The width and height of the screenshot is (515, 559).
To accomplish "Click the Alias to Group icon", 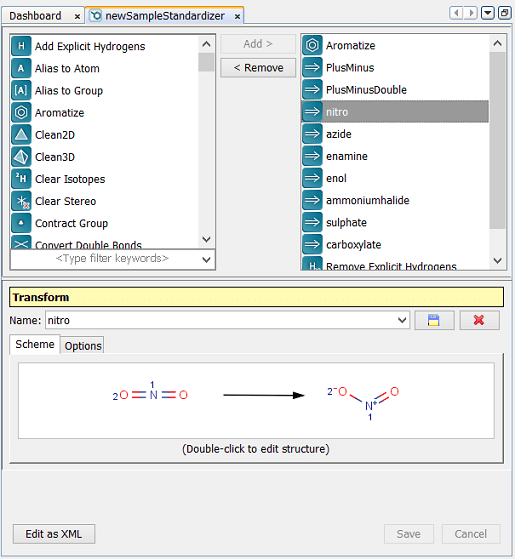I will (x=21, y=91).
